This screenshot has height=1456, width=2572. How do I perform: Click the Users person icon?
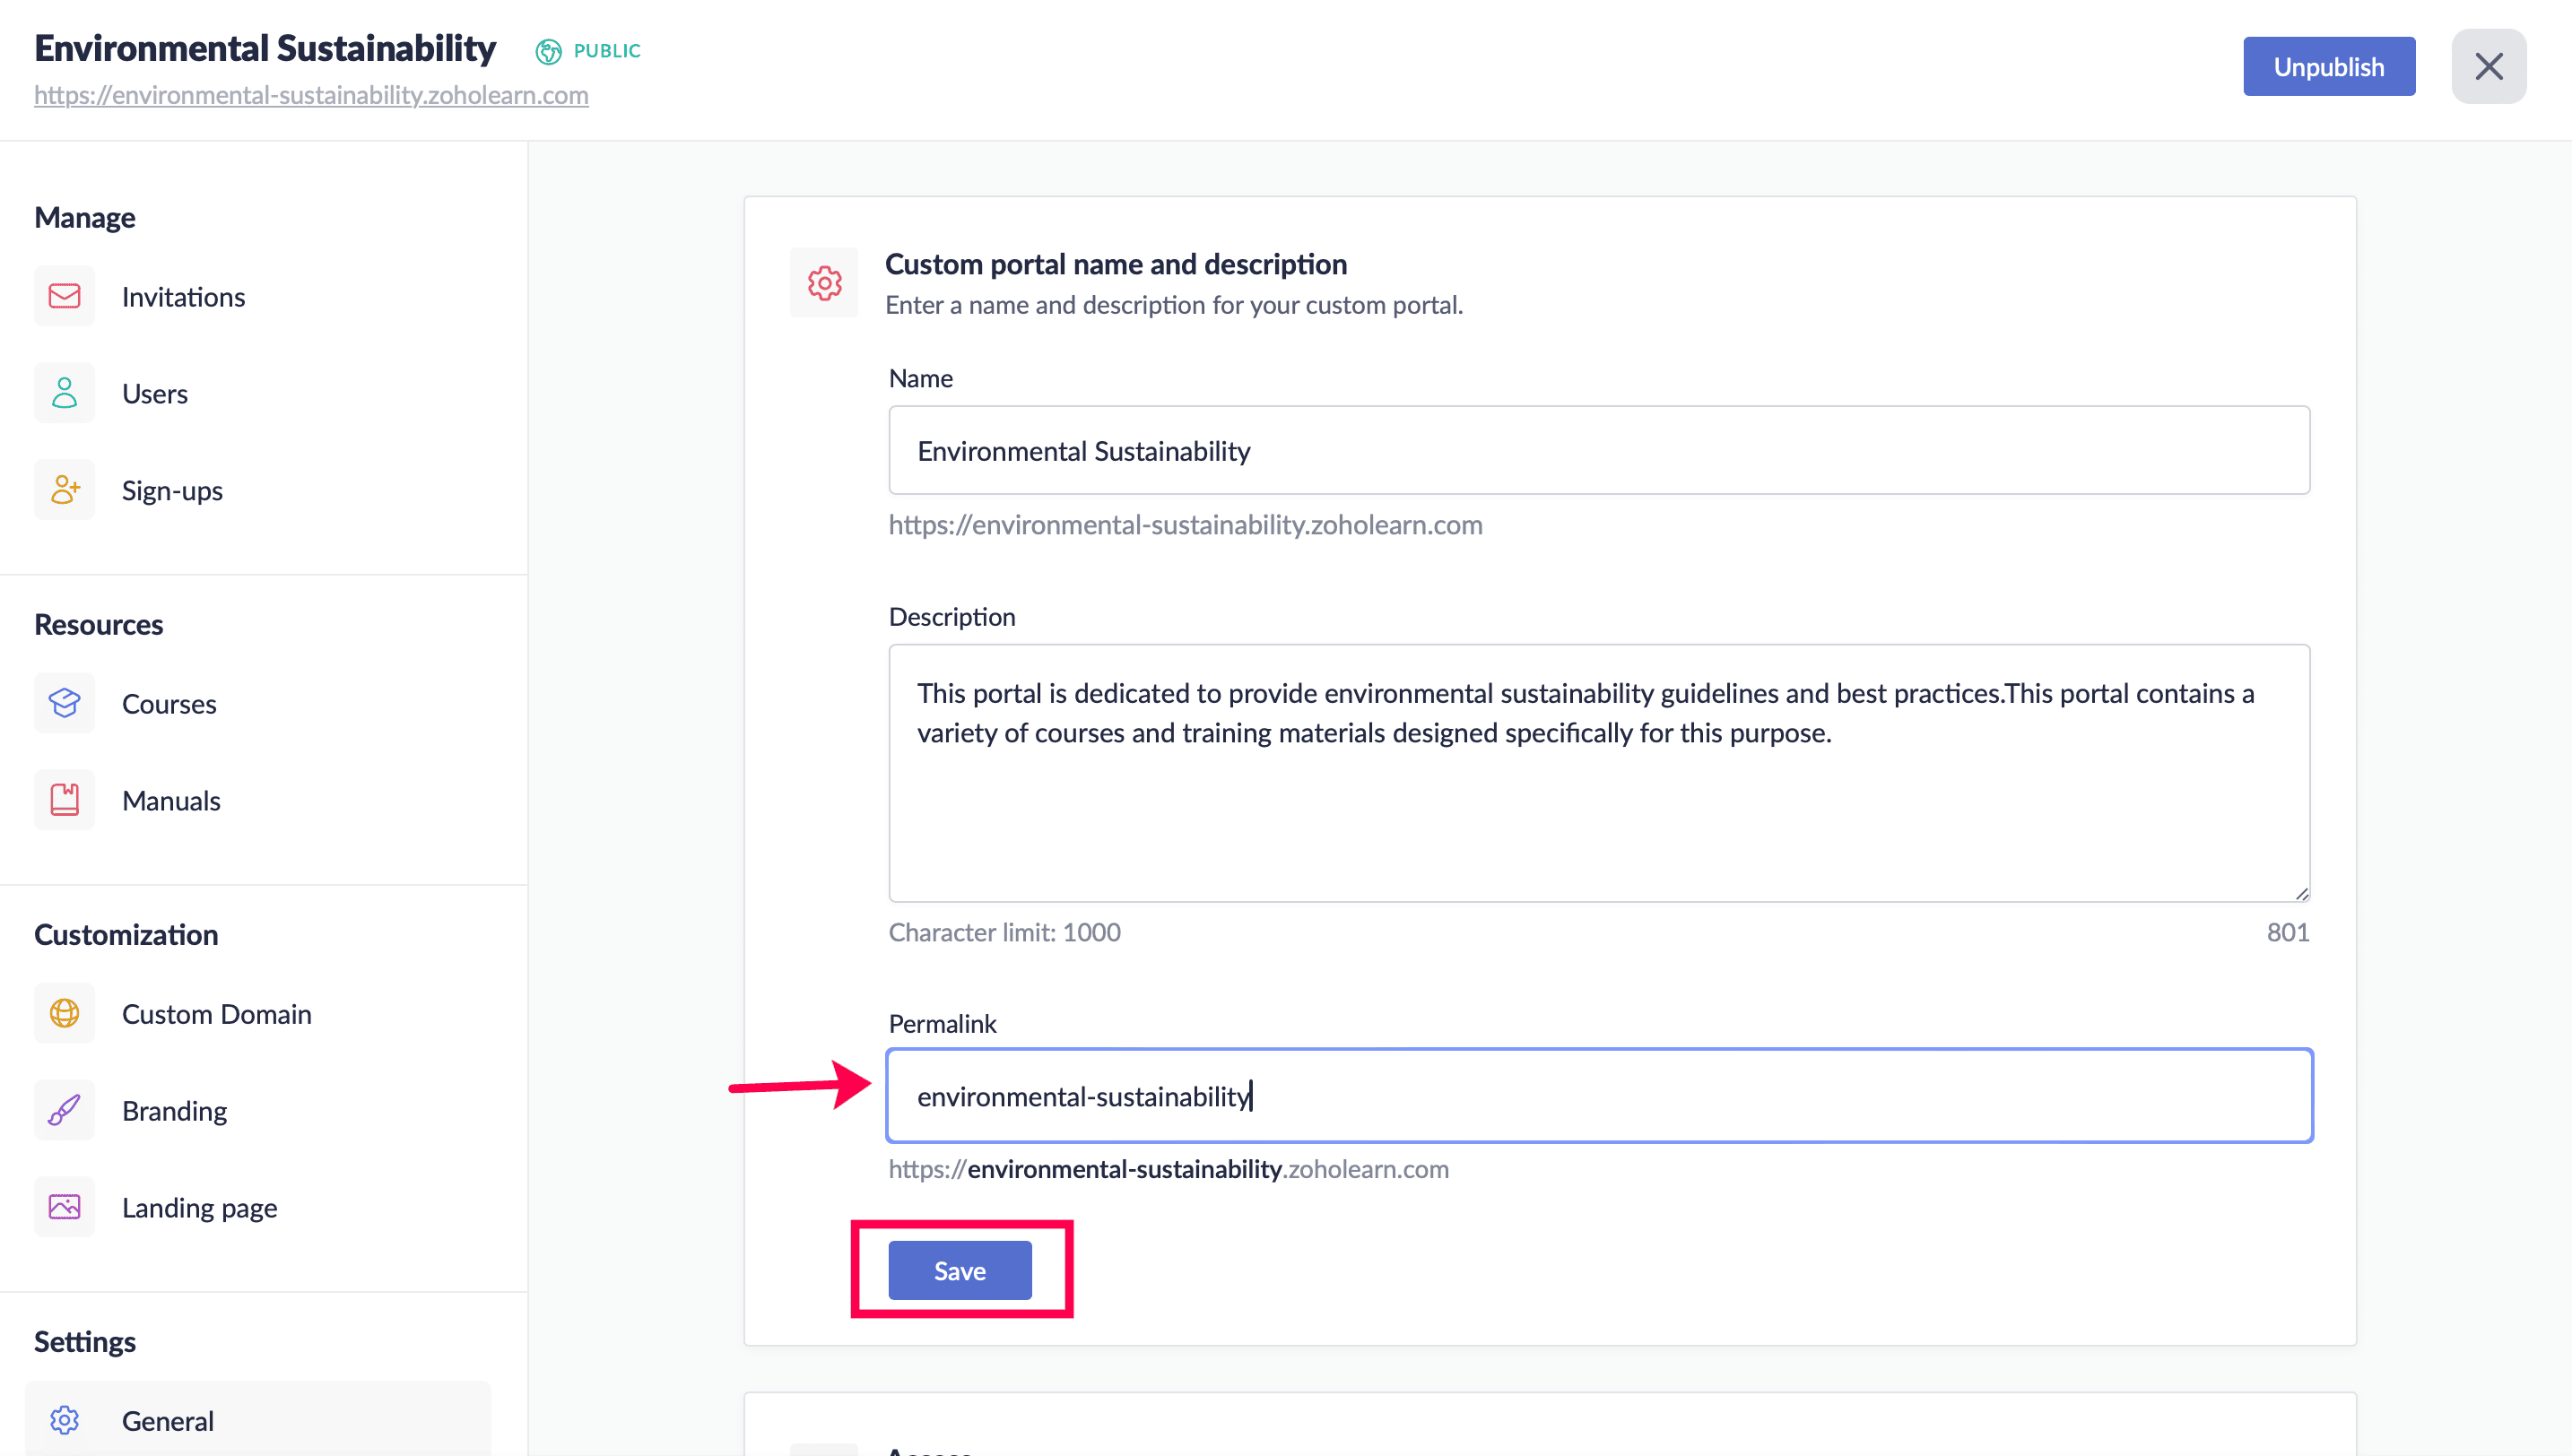tap(64, 393)
